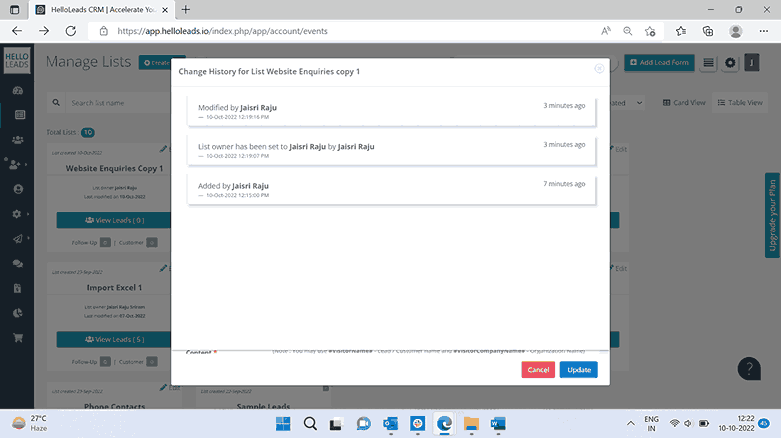Switch to Table View
The width and height of the screenshot is (781, 438).
tap(740, 103)
